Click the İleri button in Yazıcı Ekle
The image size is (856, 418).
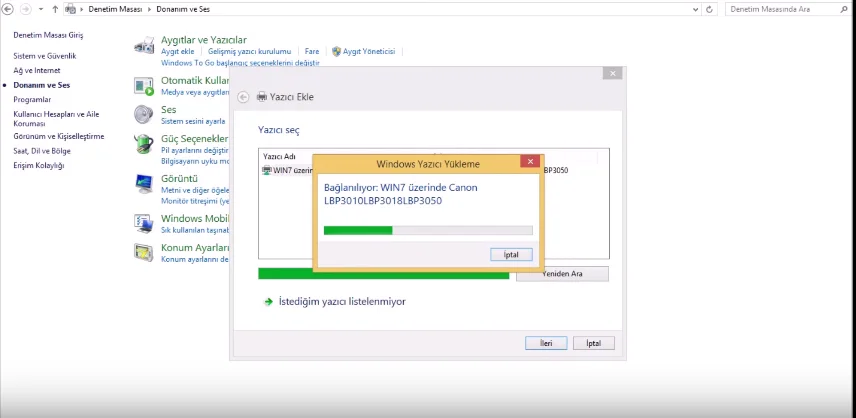(x=546, y=343)
